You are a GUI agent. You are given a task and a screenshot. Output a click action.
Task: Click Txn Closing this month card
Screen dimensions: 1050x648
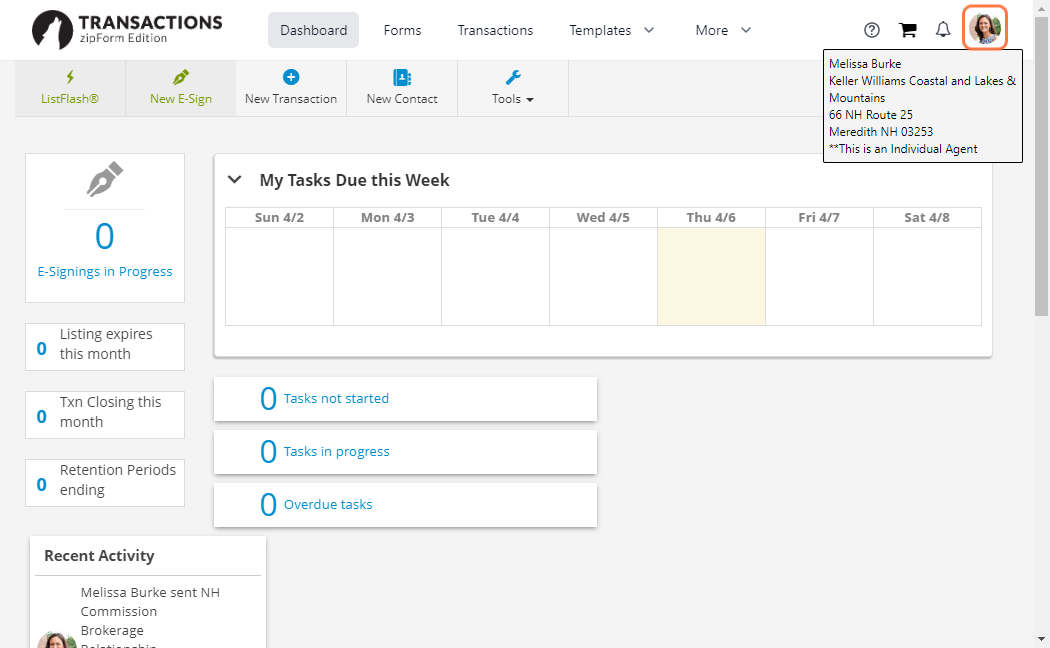(104, 415)
